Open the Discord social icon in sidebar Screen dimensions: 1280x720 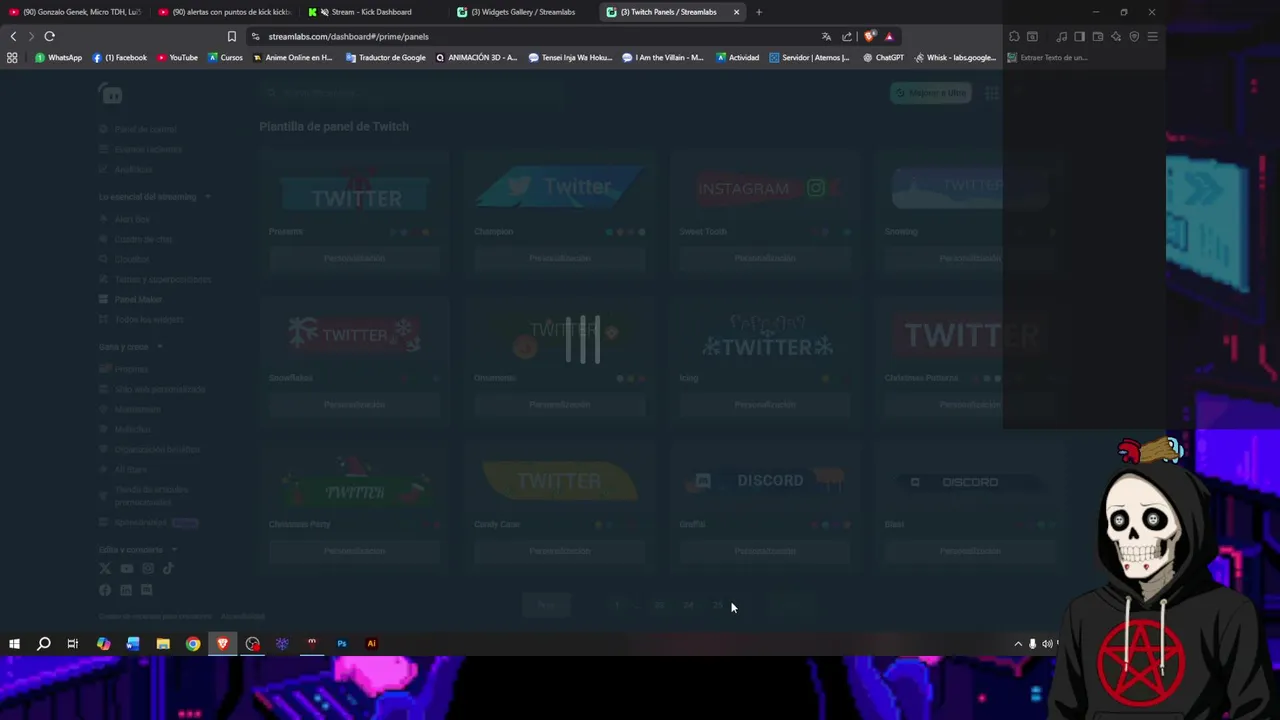point(147,590)
